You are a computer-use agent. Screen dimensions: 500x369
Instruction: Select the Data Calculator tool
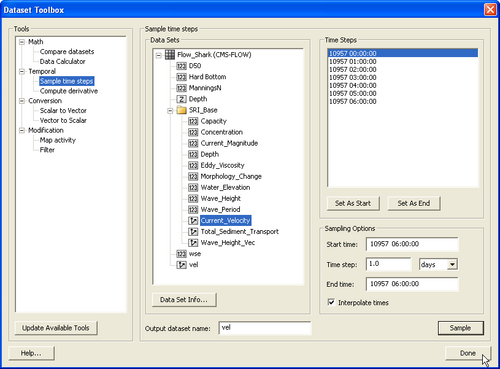click(62, 61)
